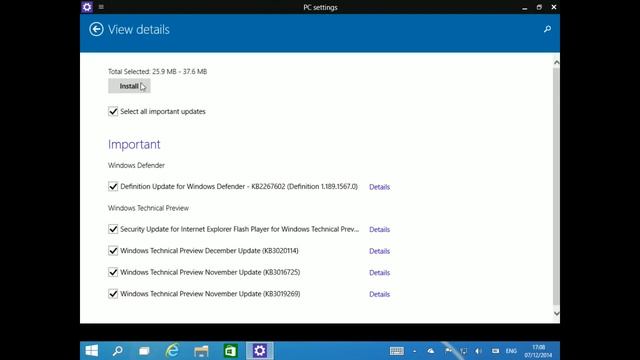Uncheck November Update KB3016725 checkbox

(x=113, y=272)
